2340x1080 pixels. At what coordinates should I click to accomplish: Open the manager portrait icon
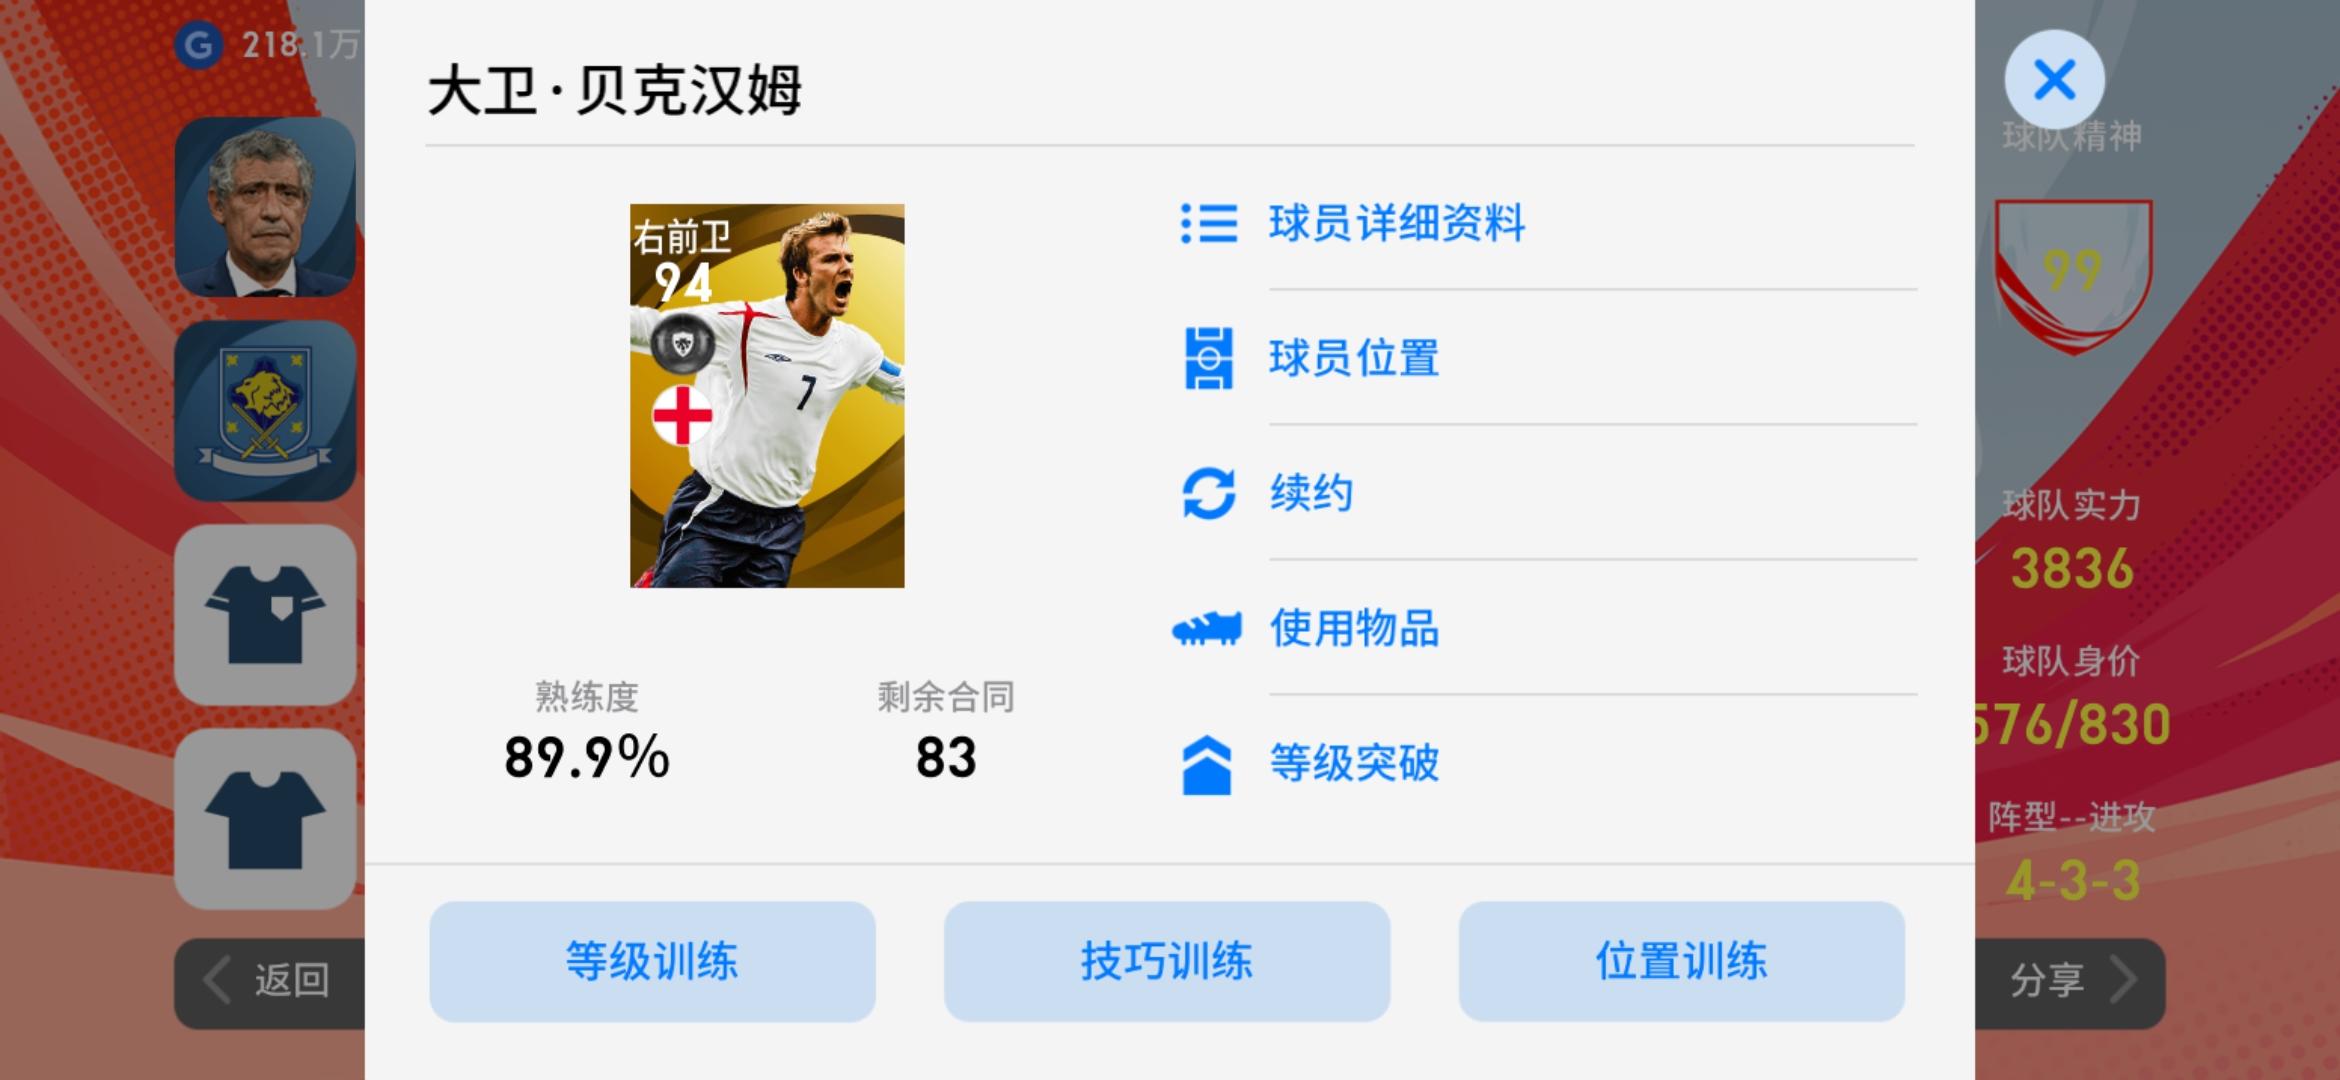265,207
